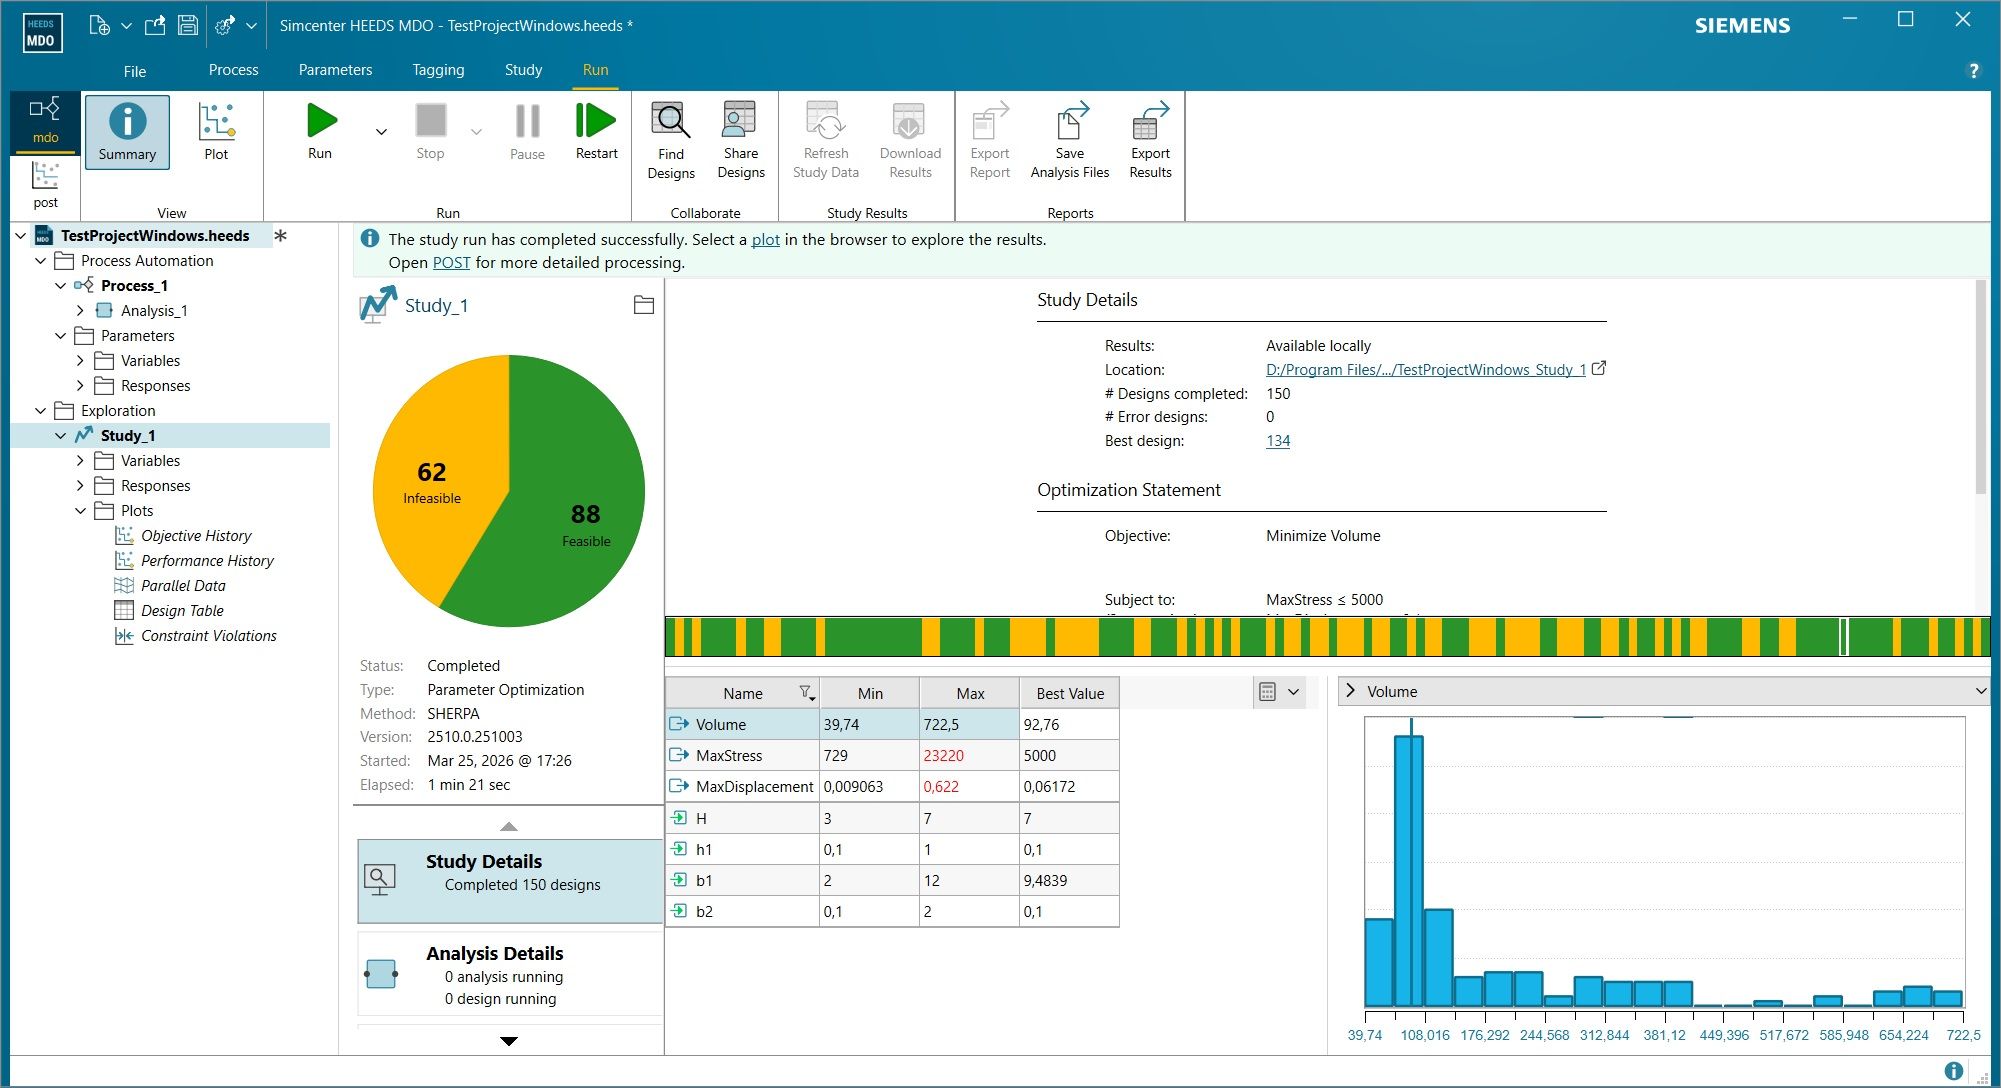2001x1088 pixels.
Task: Click the Restart button
Action: pyautogui.click(x=597, y=132)
